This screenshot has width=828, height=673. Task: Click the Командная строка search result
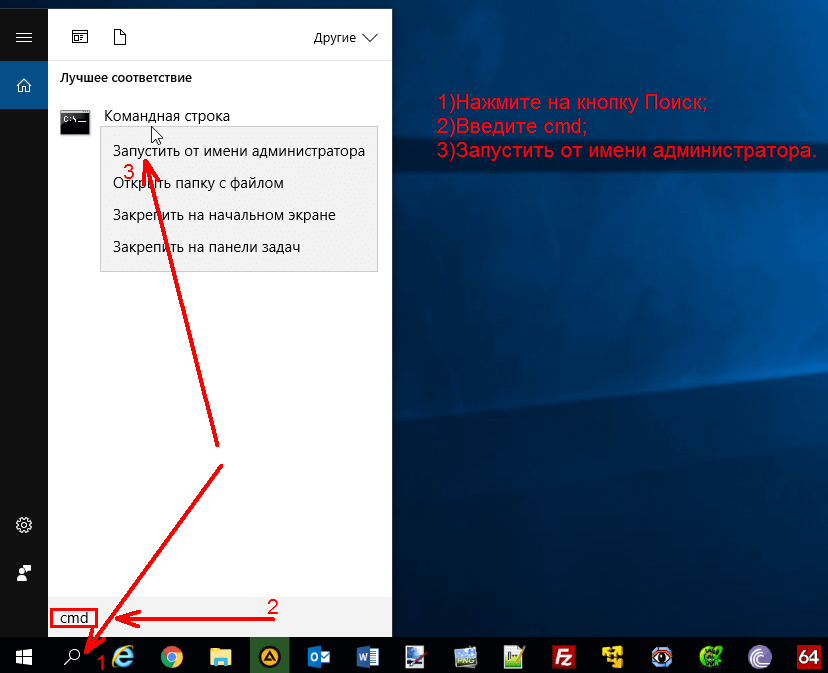tap(166, 116)
